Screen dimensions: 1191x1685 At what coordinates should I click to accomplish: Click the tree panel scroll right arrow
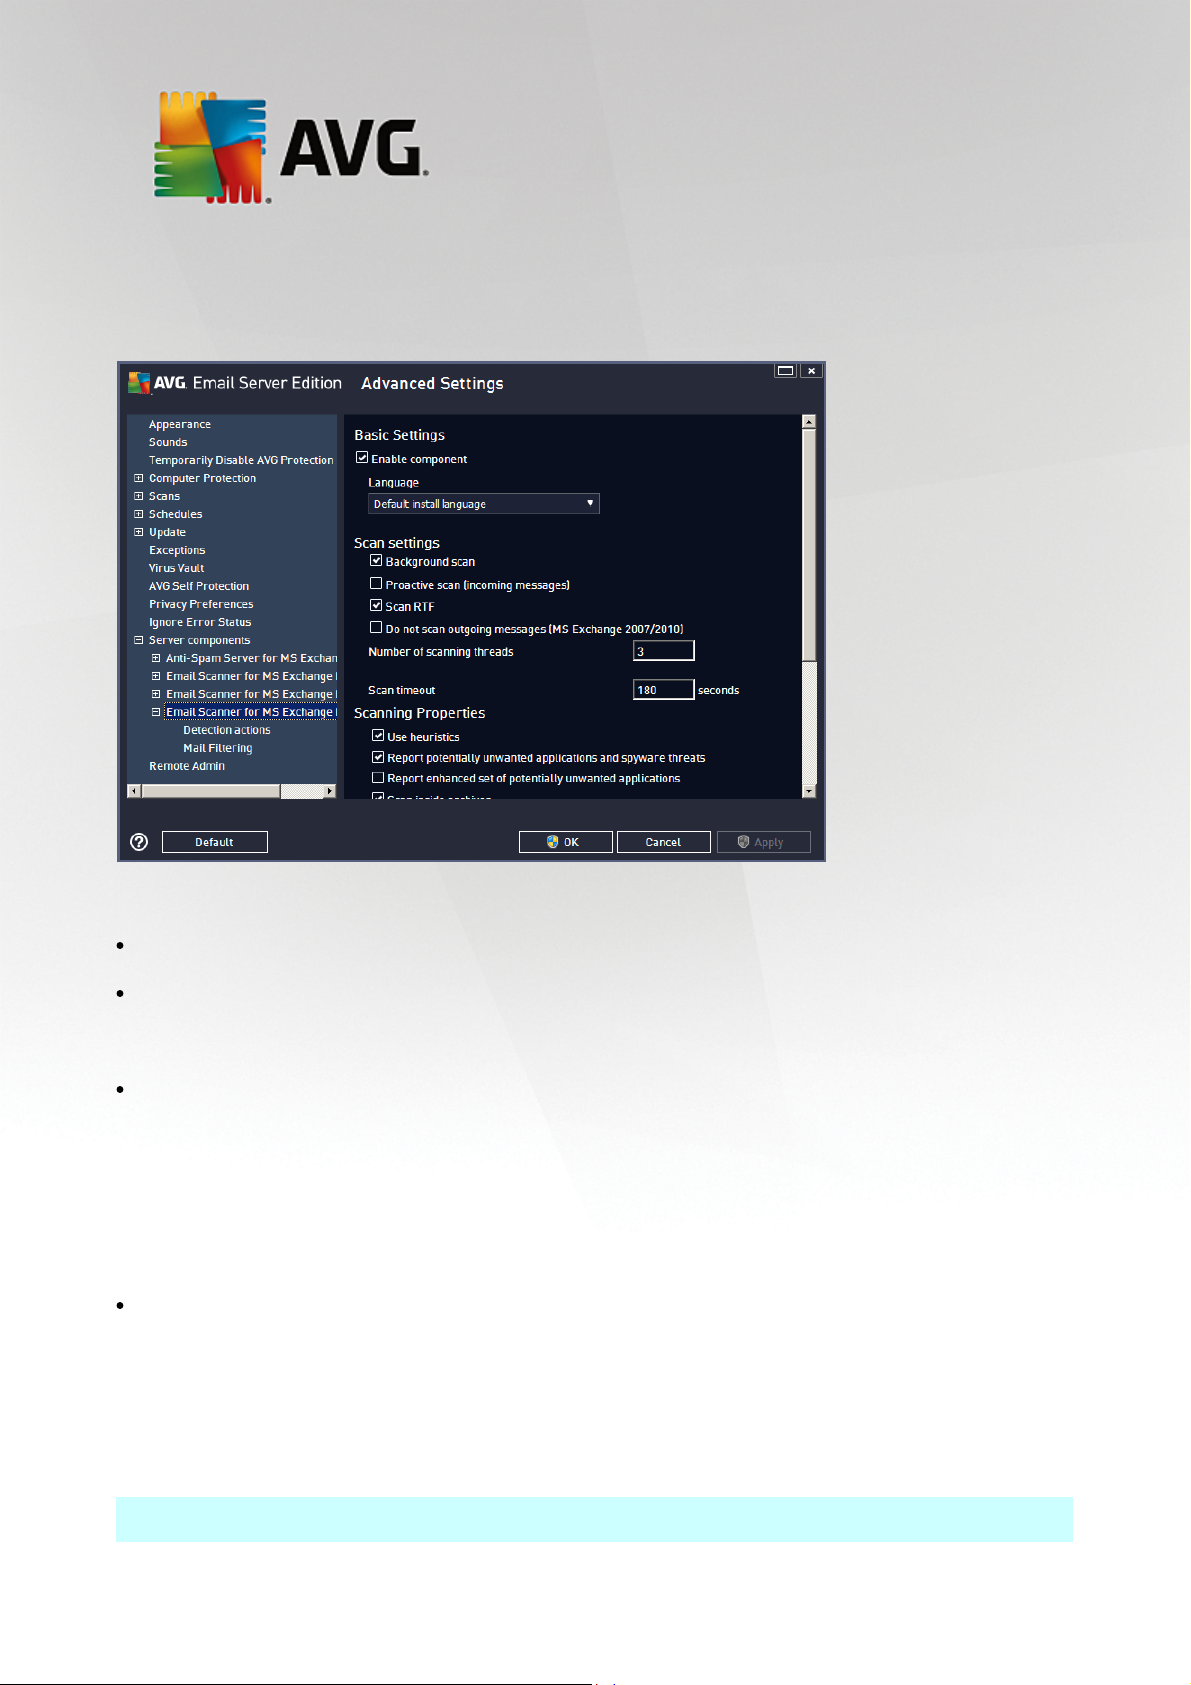tap(330, 791)
